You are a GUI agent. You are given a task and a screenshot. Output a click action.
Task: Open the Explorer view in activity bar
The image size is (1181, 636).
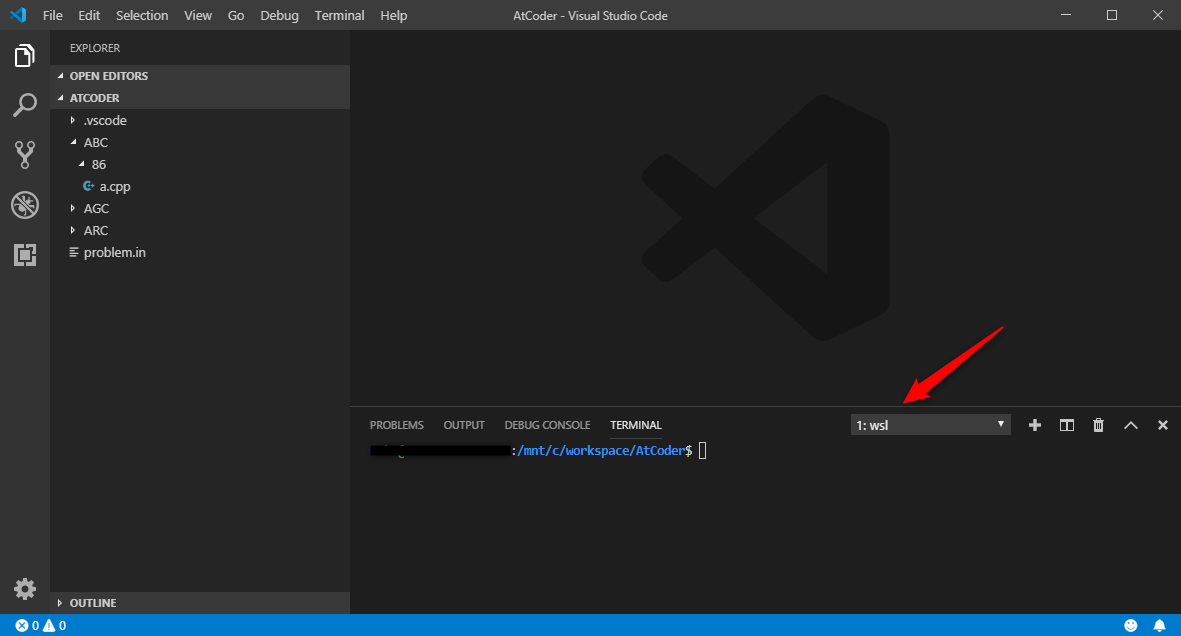coord(25,56)
